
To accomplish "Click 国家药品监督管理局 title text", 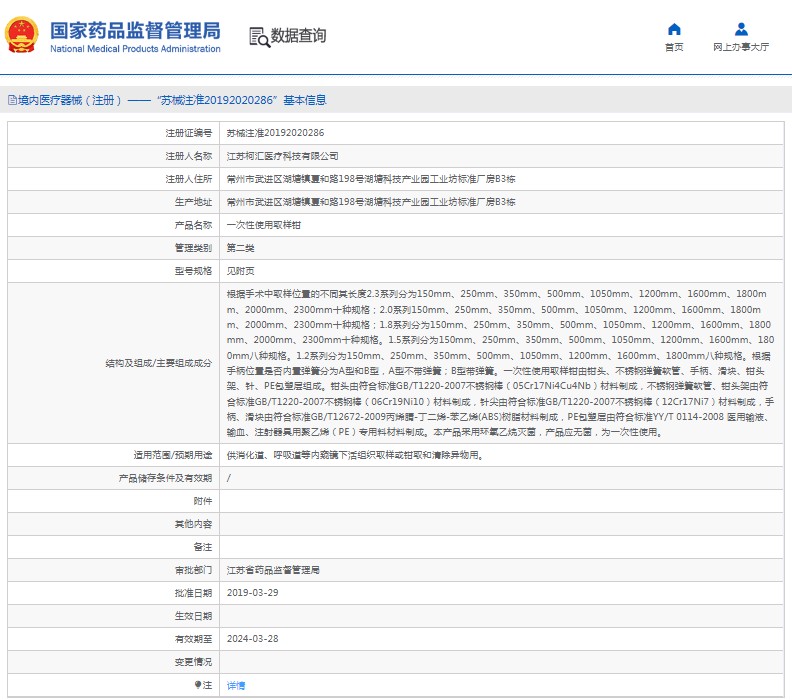I will pyautogui.click(x=135, y=30).
